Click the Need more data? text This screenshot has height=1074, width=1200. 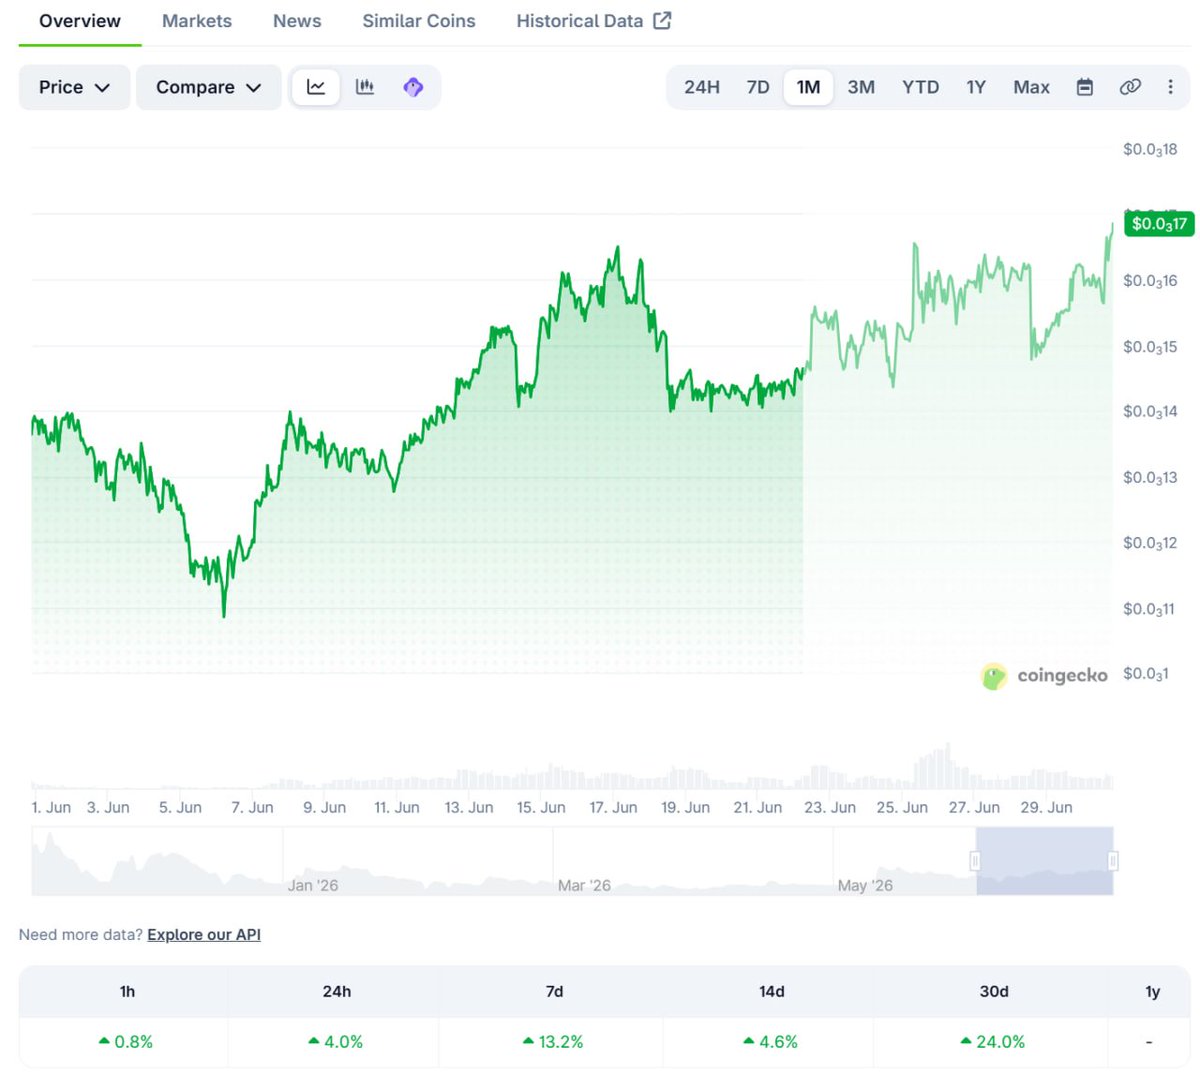(x=81, y=935)
